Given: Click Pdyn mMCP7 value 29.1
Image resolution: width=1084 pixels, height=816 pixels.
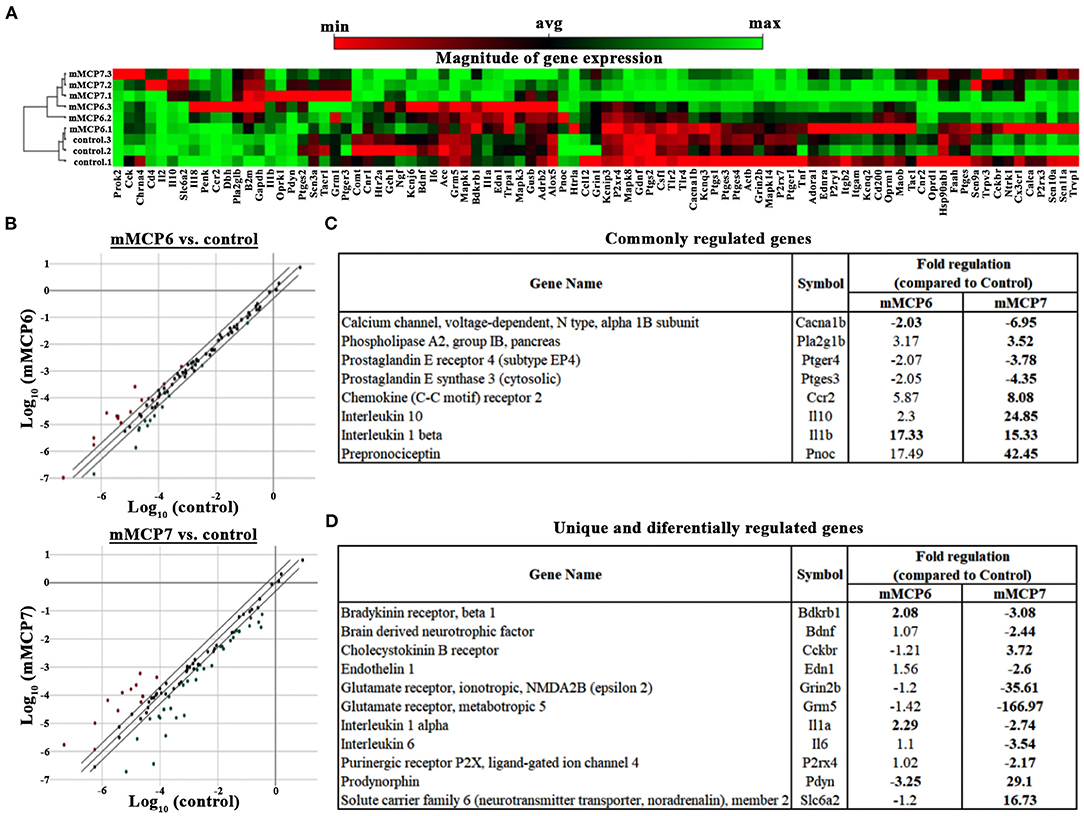Looking at the screenshot, I should 1020,781.
